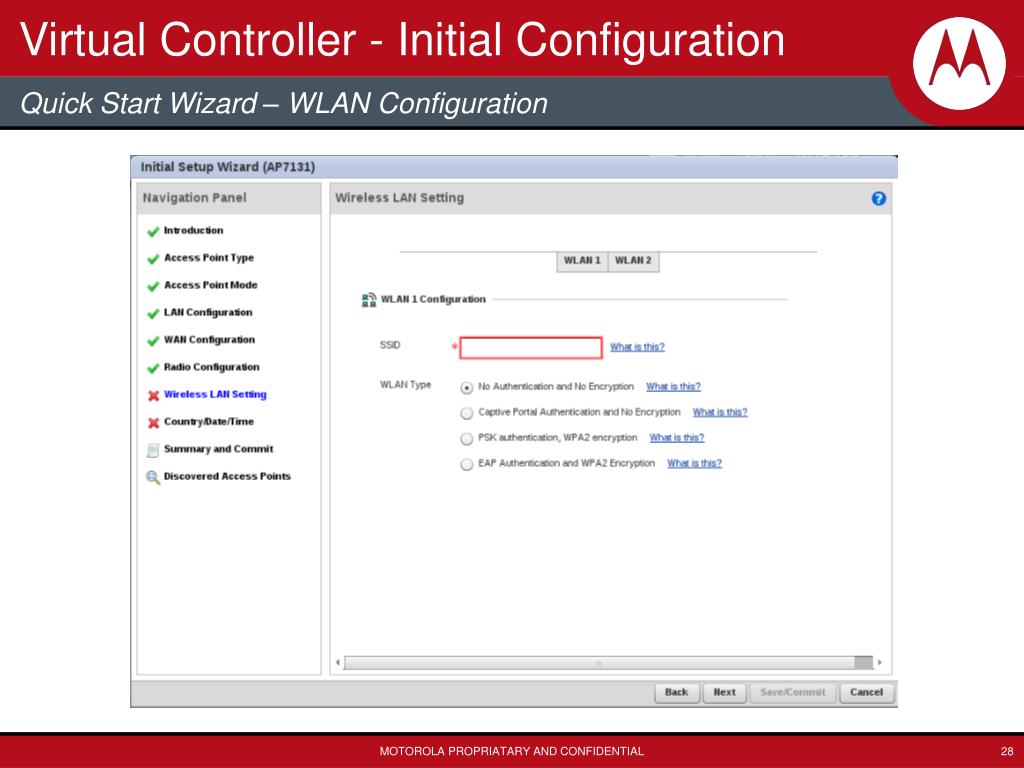Select No Authentication and No Encryption
The height and width of the screenshot is (768, 1024).
(x=466, y=387)
